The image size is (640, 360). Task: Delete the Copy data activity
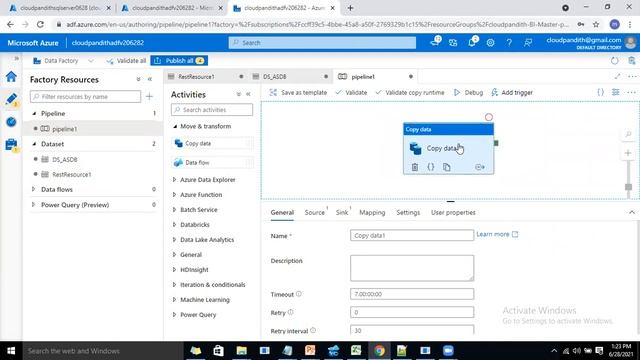point(415,167)
